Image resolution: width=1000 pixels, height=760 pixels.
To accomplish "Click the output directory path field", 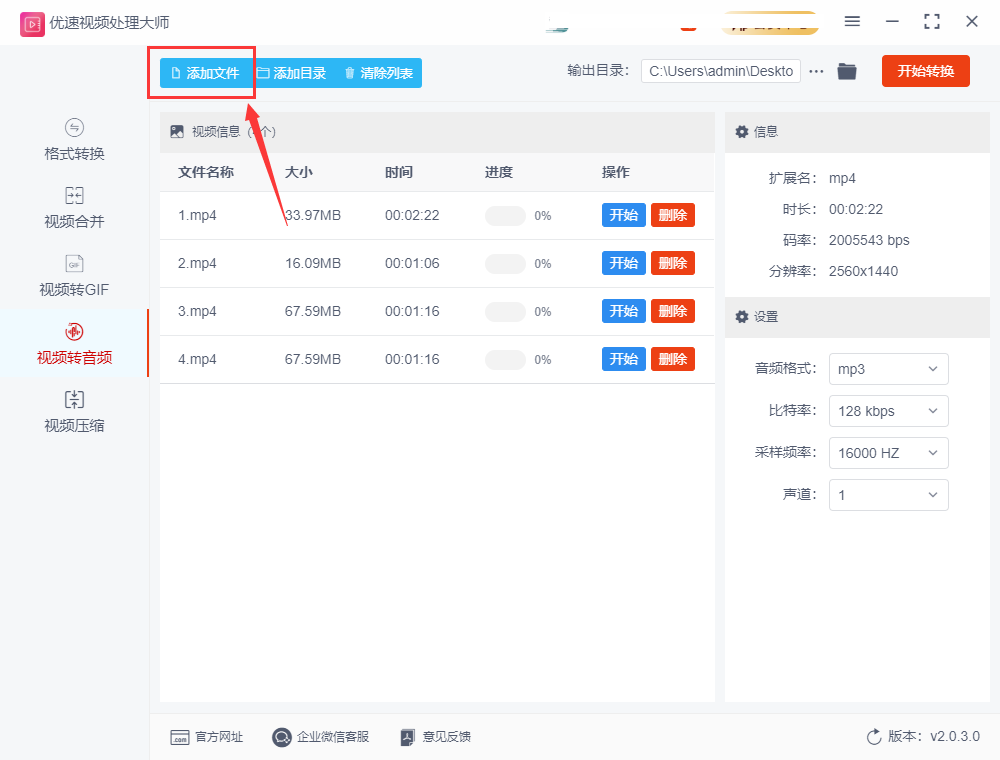I will (x=720, y=71).
